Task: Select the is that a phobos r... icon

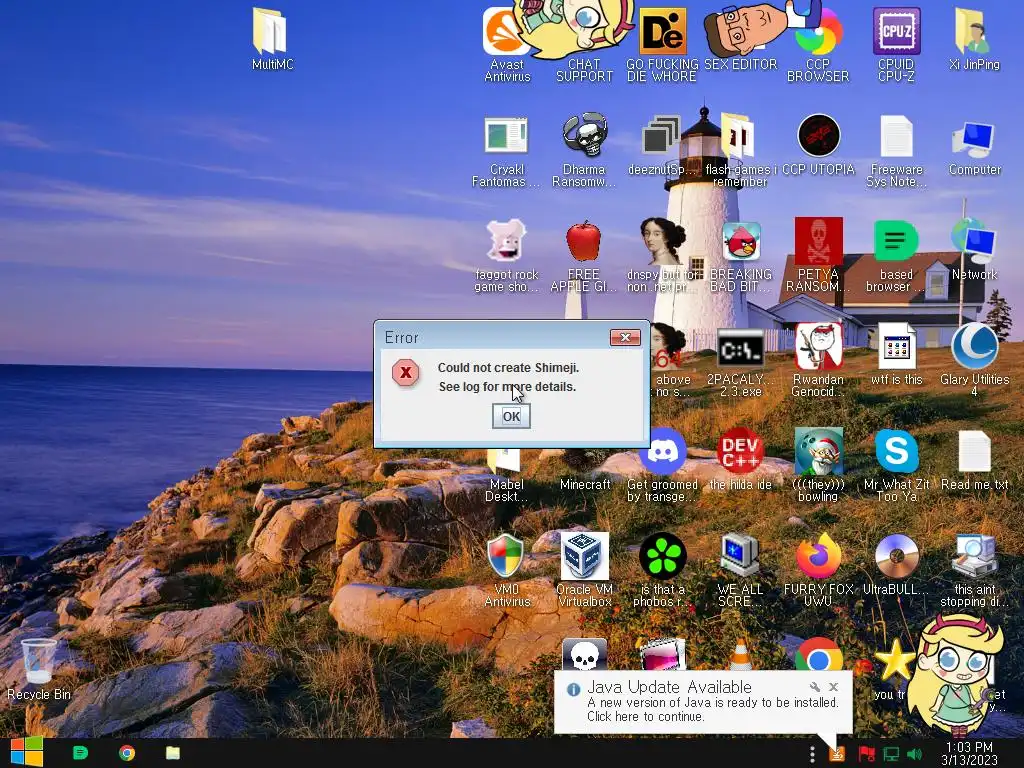Action: point(662,571)
